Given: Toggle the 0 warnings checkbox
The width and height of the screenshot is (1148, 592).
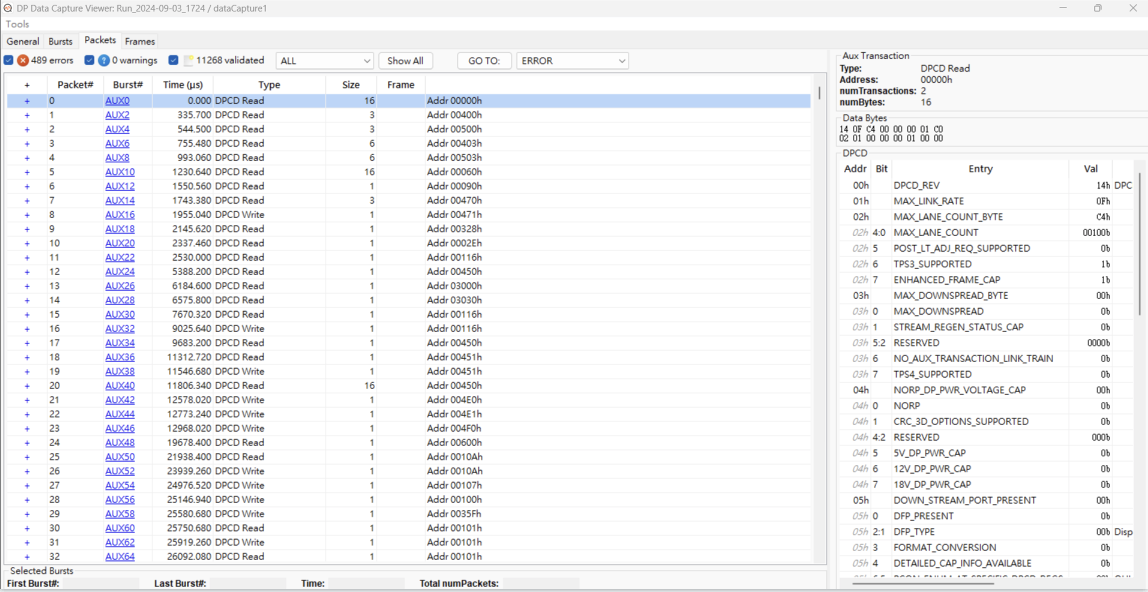Looking at the screenshot, I should click(x=89, y=60).
